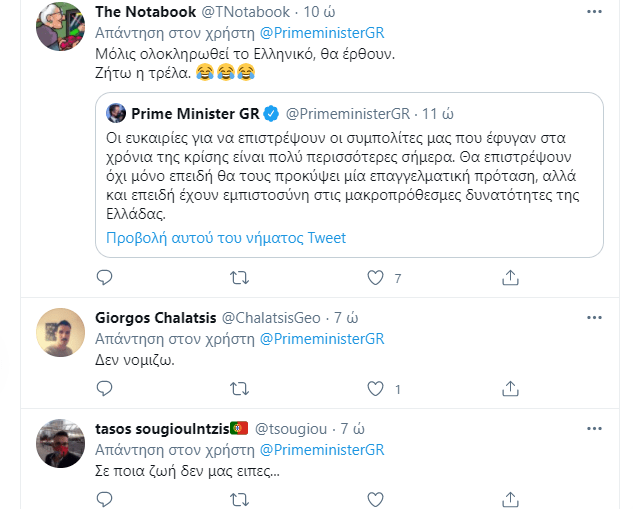Reply to Giorgos Chalatsis's tweet
Viewport: 633px width, 509px height.
coord(106,388)
